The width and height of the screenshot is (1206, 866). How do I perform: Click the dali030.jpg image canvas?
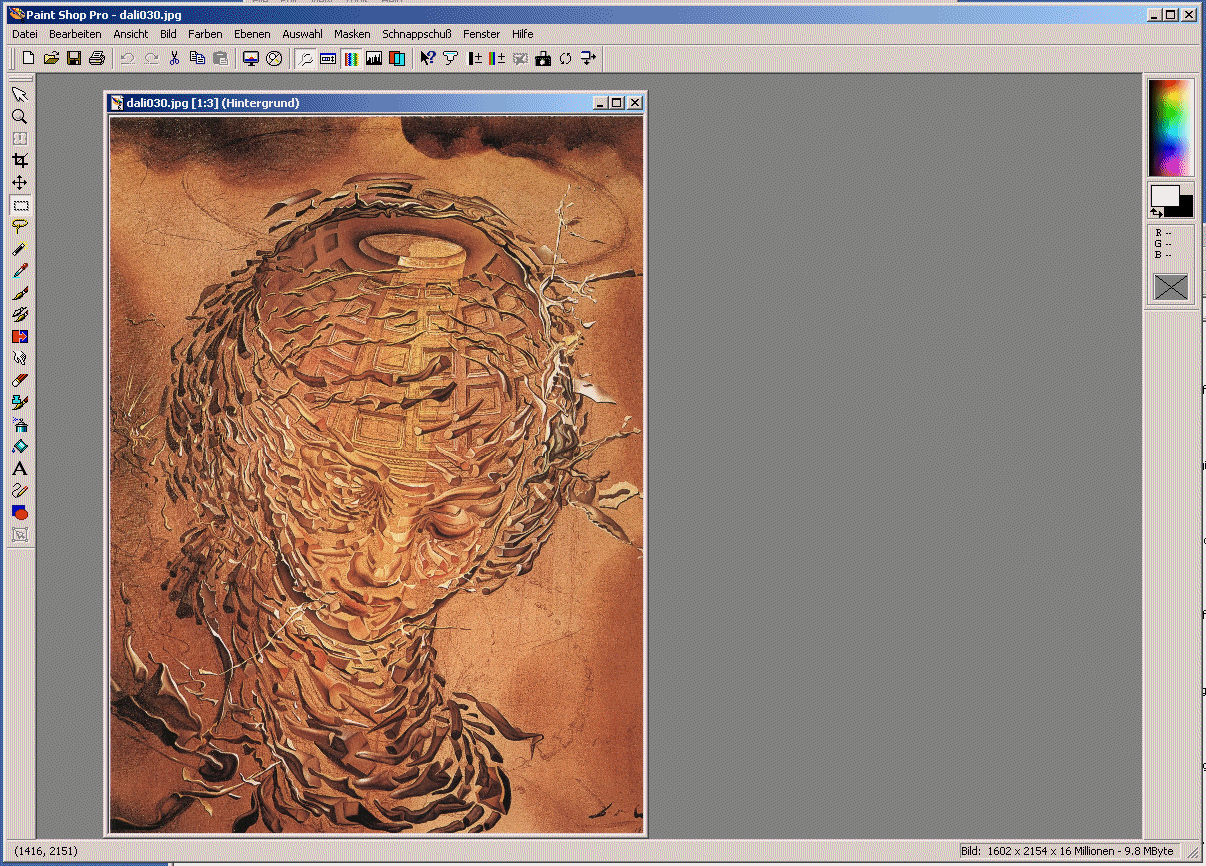376,474
